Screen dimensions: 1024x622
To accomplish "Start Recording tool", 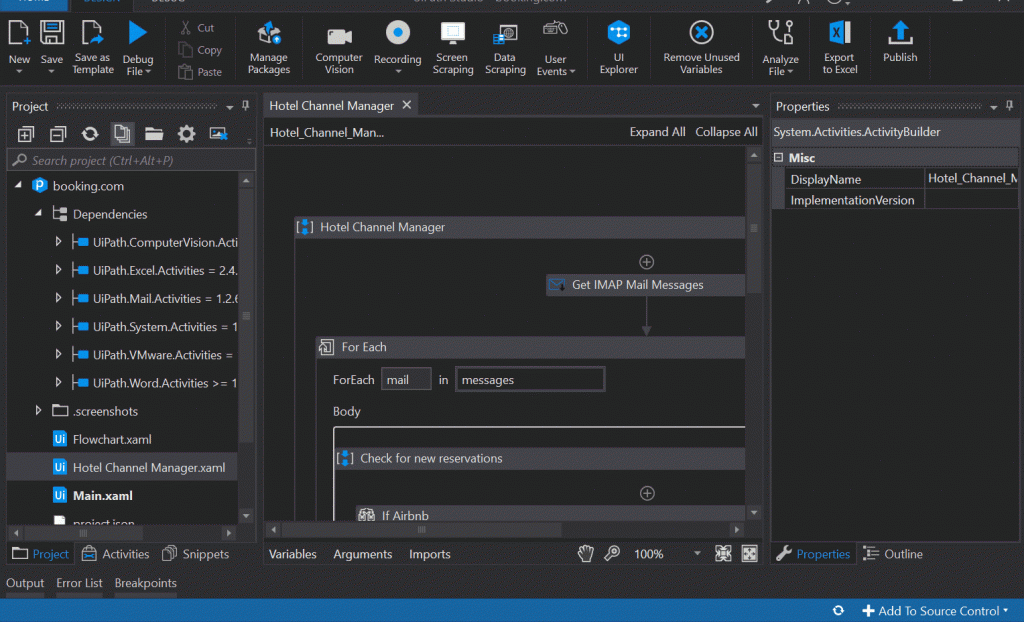I will click(397, 46).
